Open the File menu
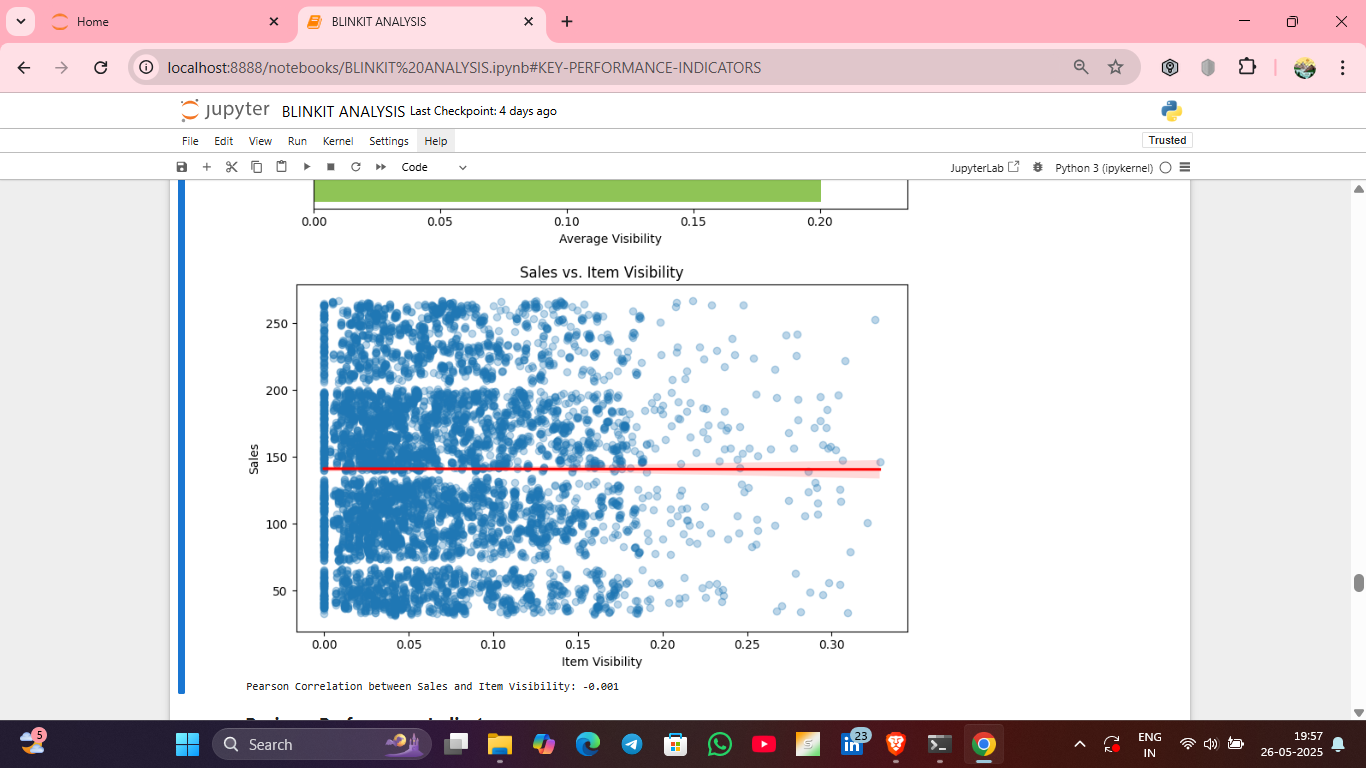Image resolution: width=1366 pixels, height=768 pixels. point(190,141)
